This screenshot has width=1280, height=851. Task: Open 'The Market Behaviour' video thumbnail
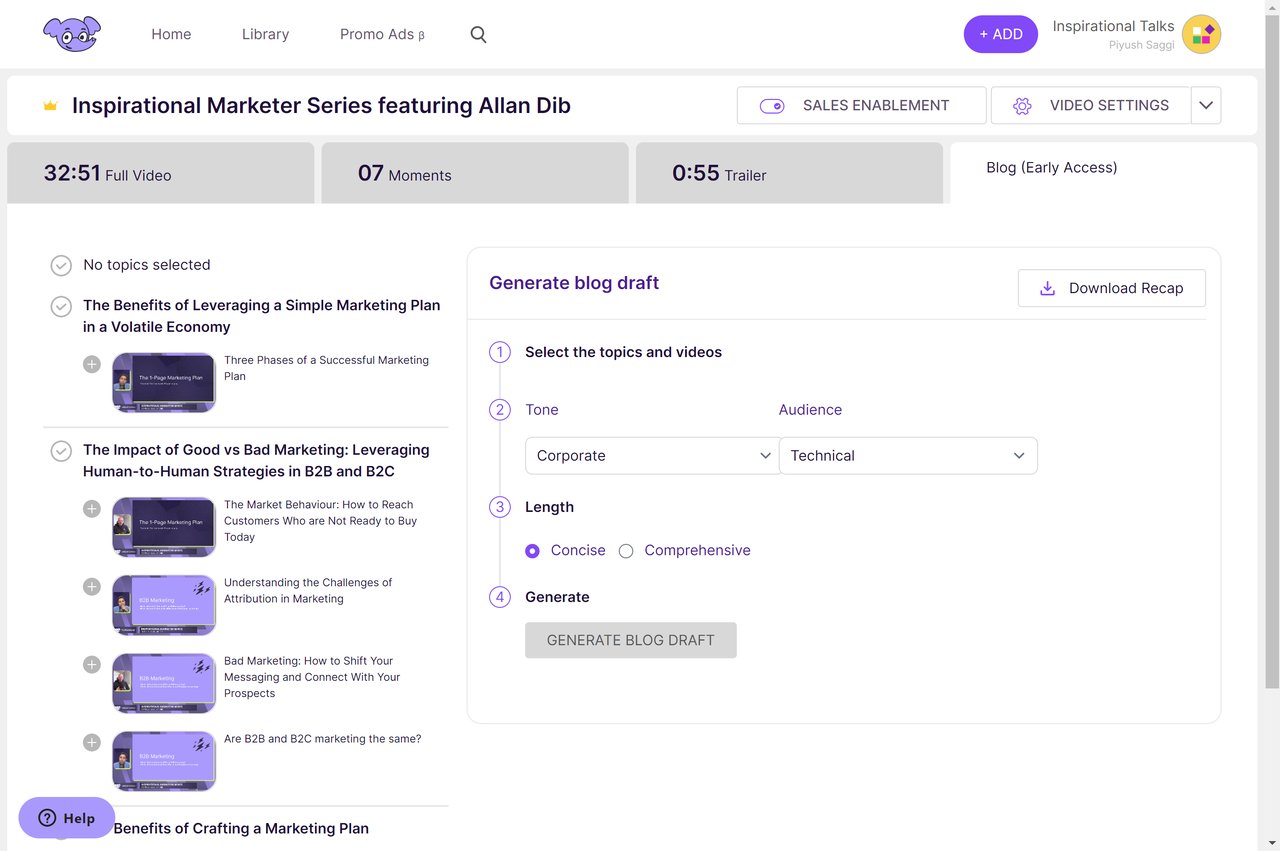(164, 526)
